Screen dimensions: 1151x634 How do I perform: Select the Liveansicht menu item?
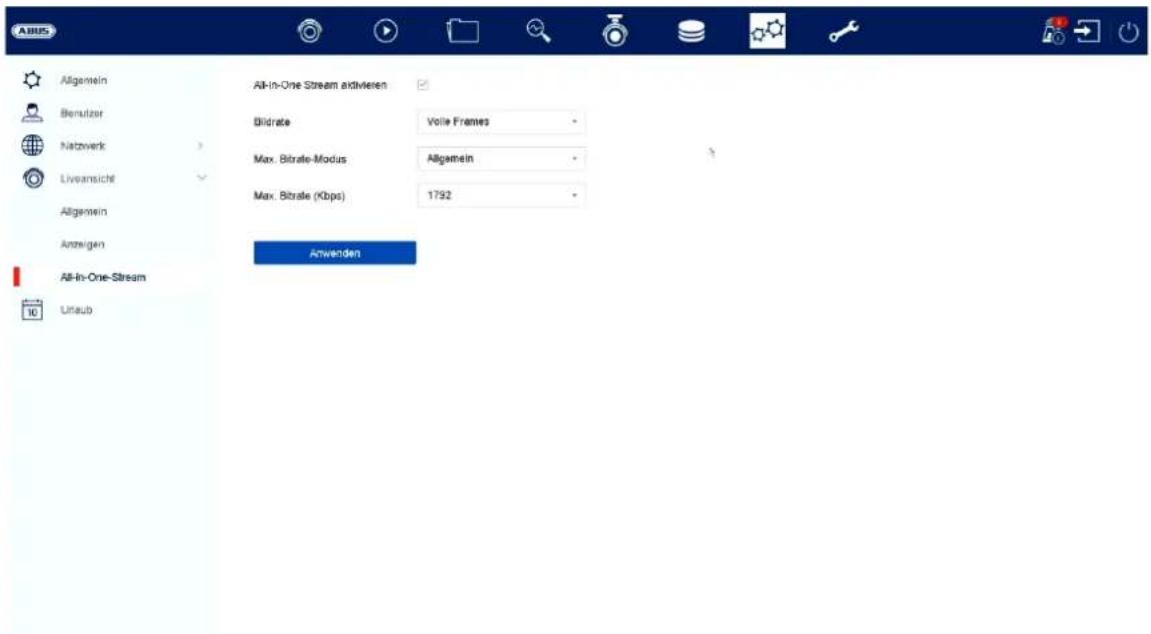pyautogui.click(x=87, y=178)
